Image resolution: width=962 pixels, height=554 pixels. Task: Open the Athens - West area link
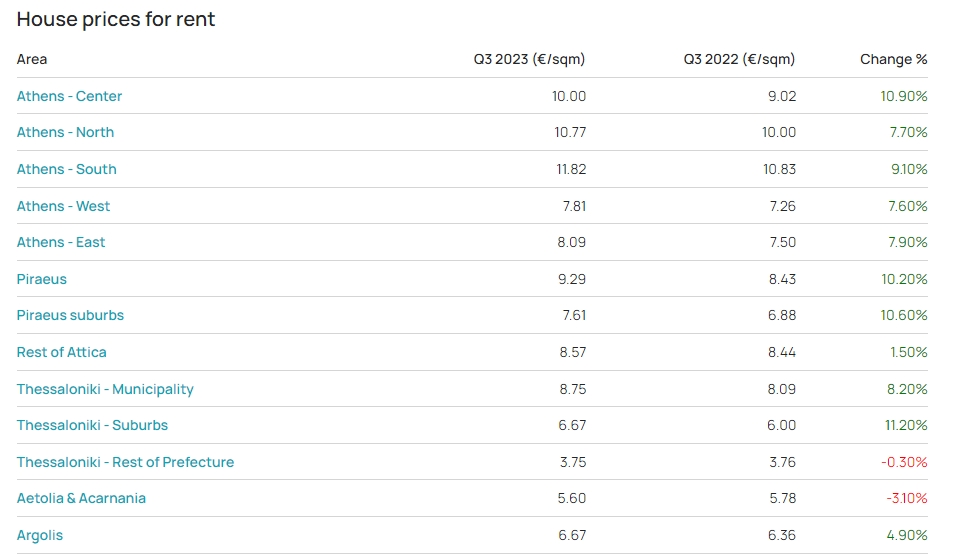[x=63, y=206]
